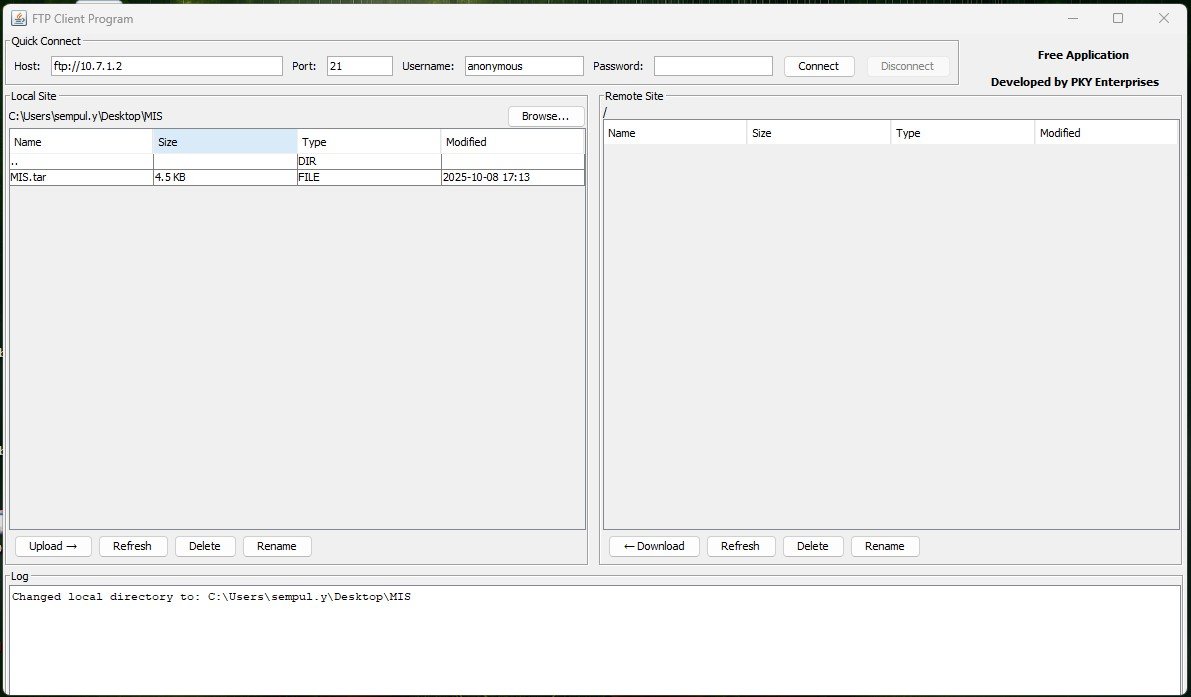Delete the selected local file
This screenshot has height=697, width=1191.
(x=204, y=546)
